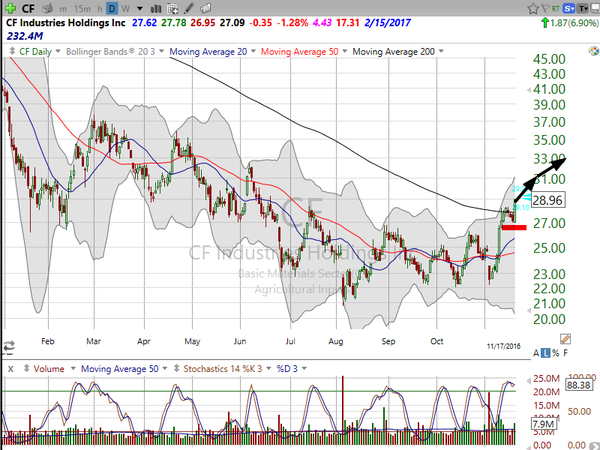Click the green up-arrow gain indicator
The image size is (600, 450).
(545, 23)
